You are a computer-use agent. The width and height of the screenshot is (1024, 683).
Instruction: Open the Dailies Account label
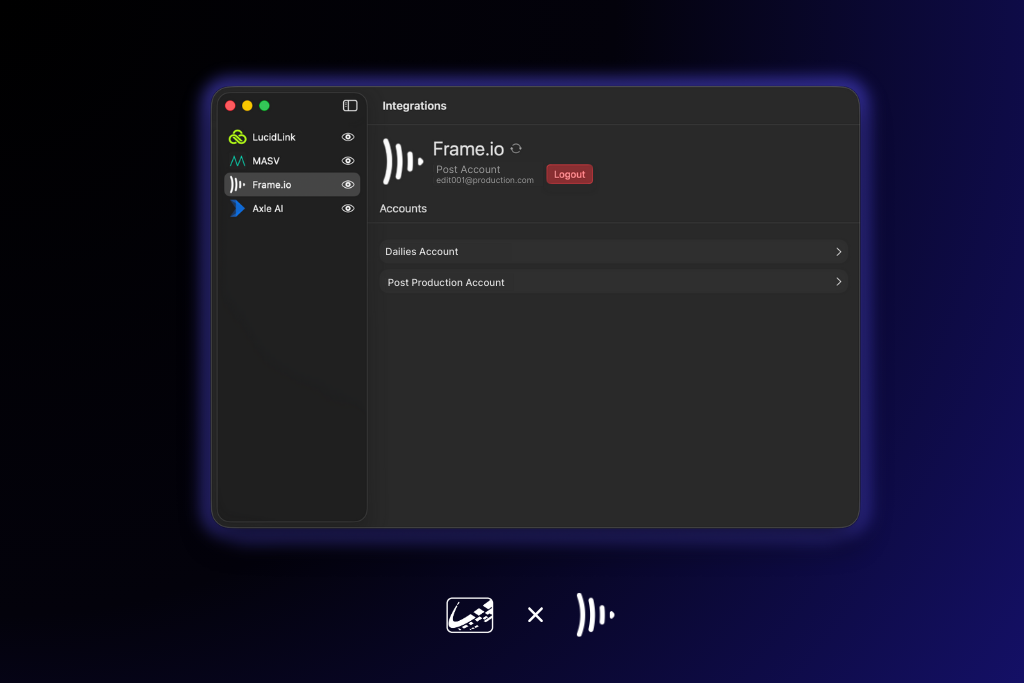pyautogui.click(x=422, y=252)
